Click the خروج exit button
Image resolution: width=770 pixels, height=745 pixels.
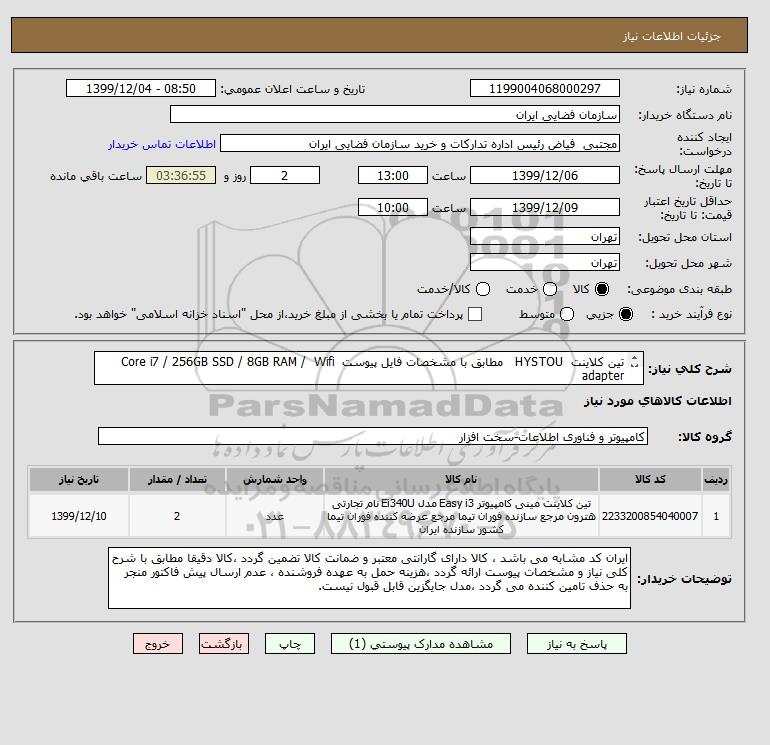click(158, 644)
